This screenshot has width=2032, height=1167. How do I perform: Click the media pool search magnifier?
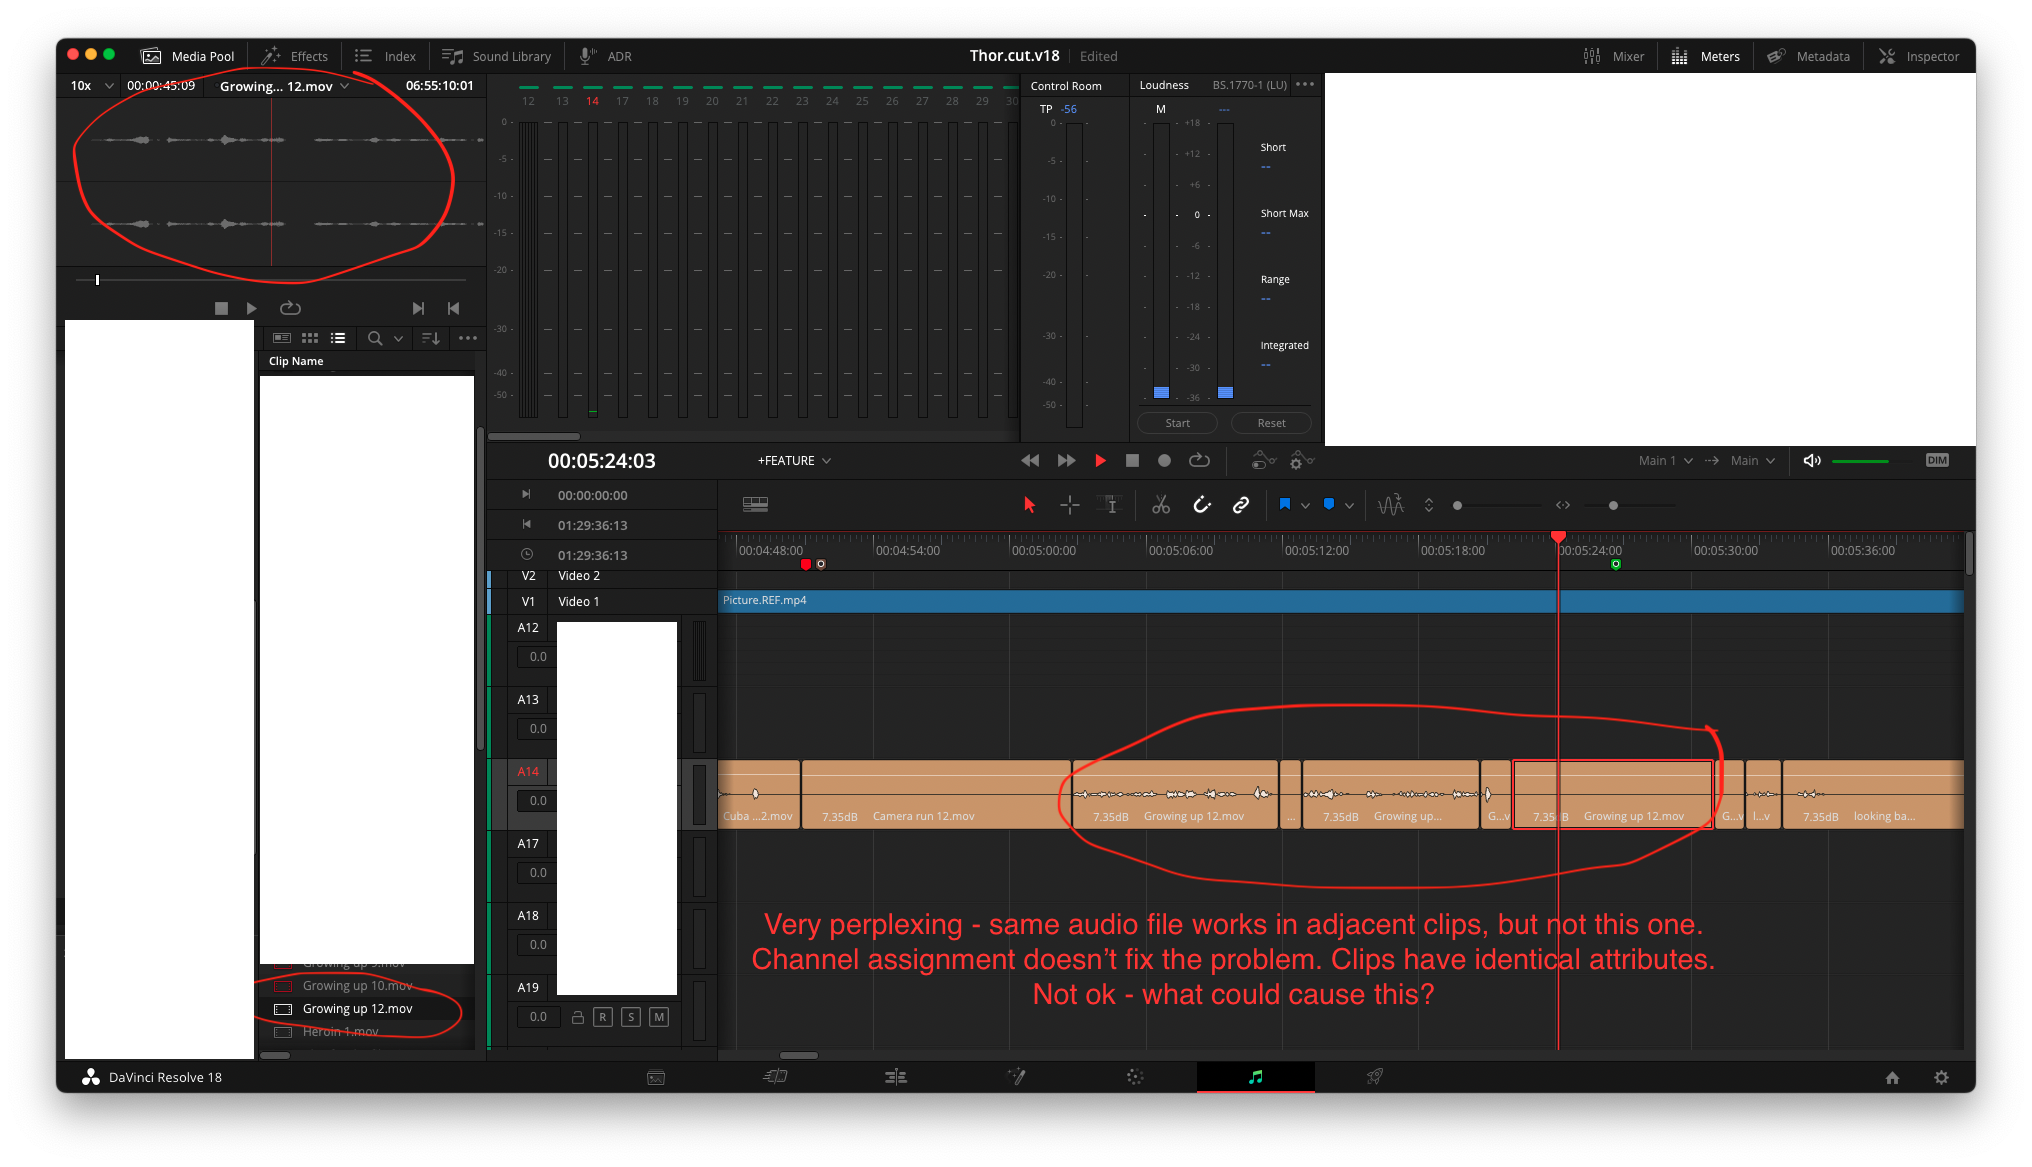(375, 338)
